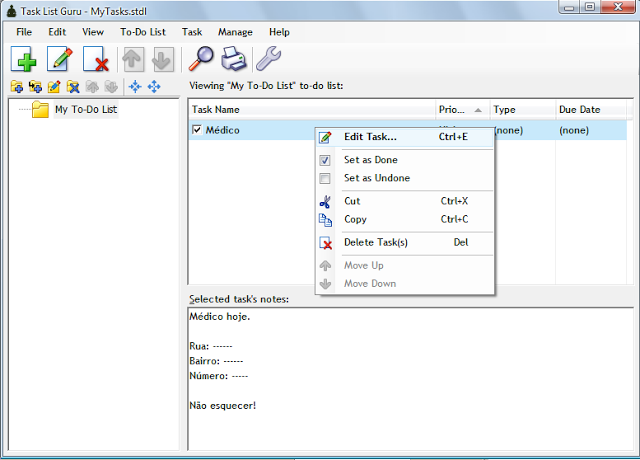
Task: Sort by the Type column header
Action: (523, 110)
